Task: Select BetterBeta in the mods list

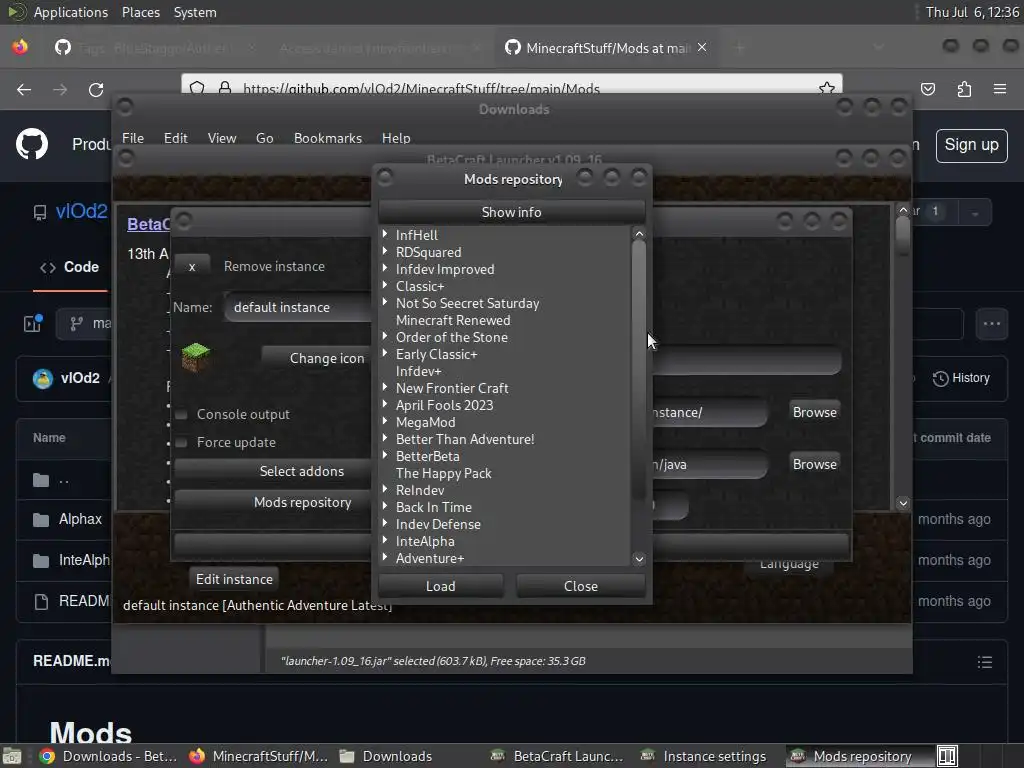Action: [427, 456]
